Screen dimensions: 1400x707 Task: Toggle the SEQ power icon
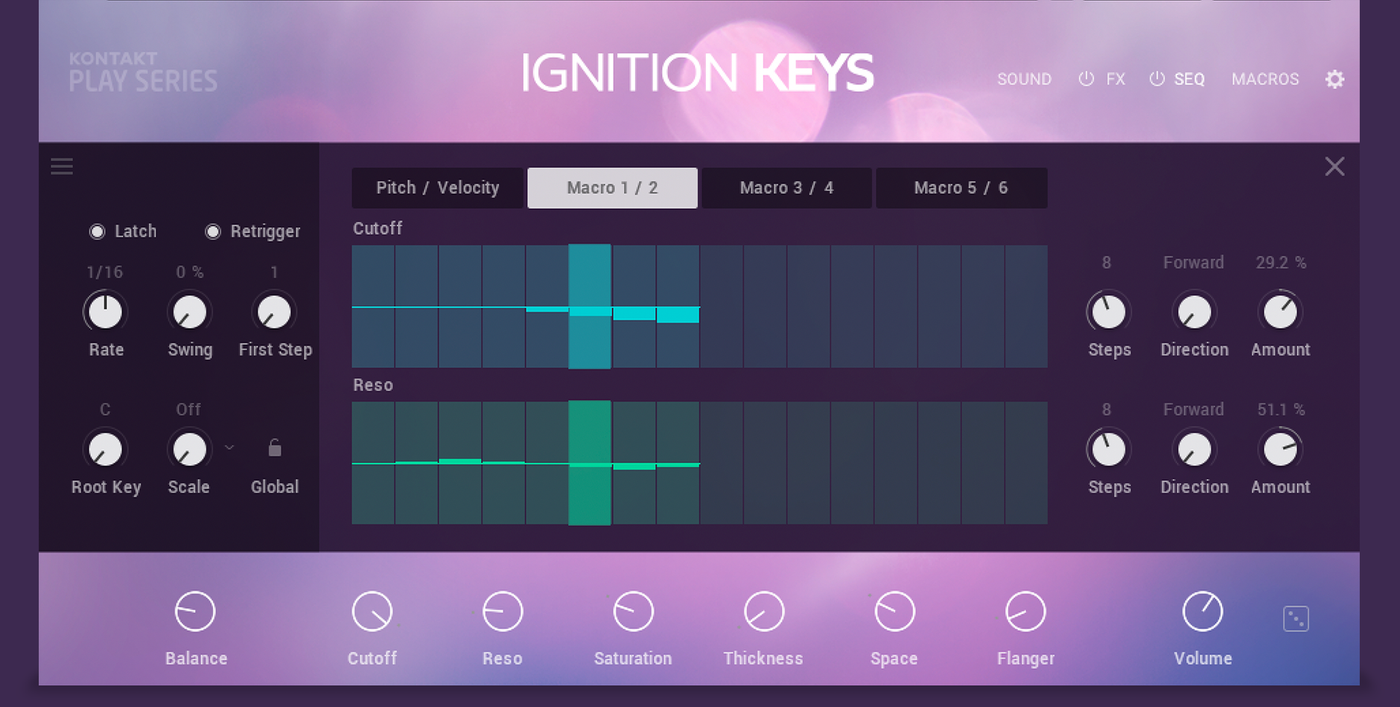[1157, 79]
